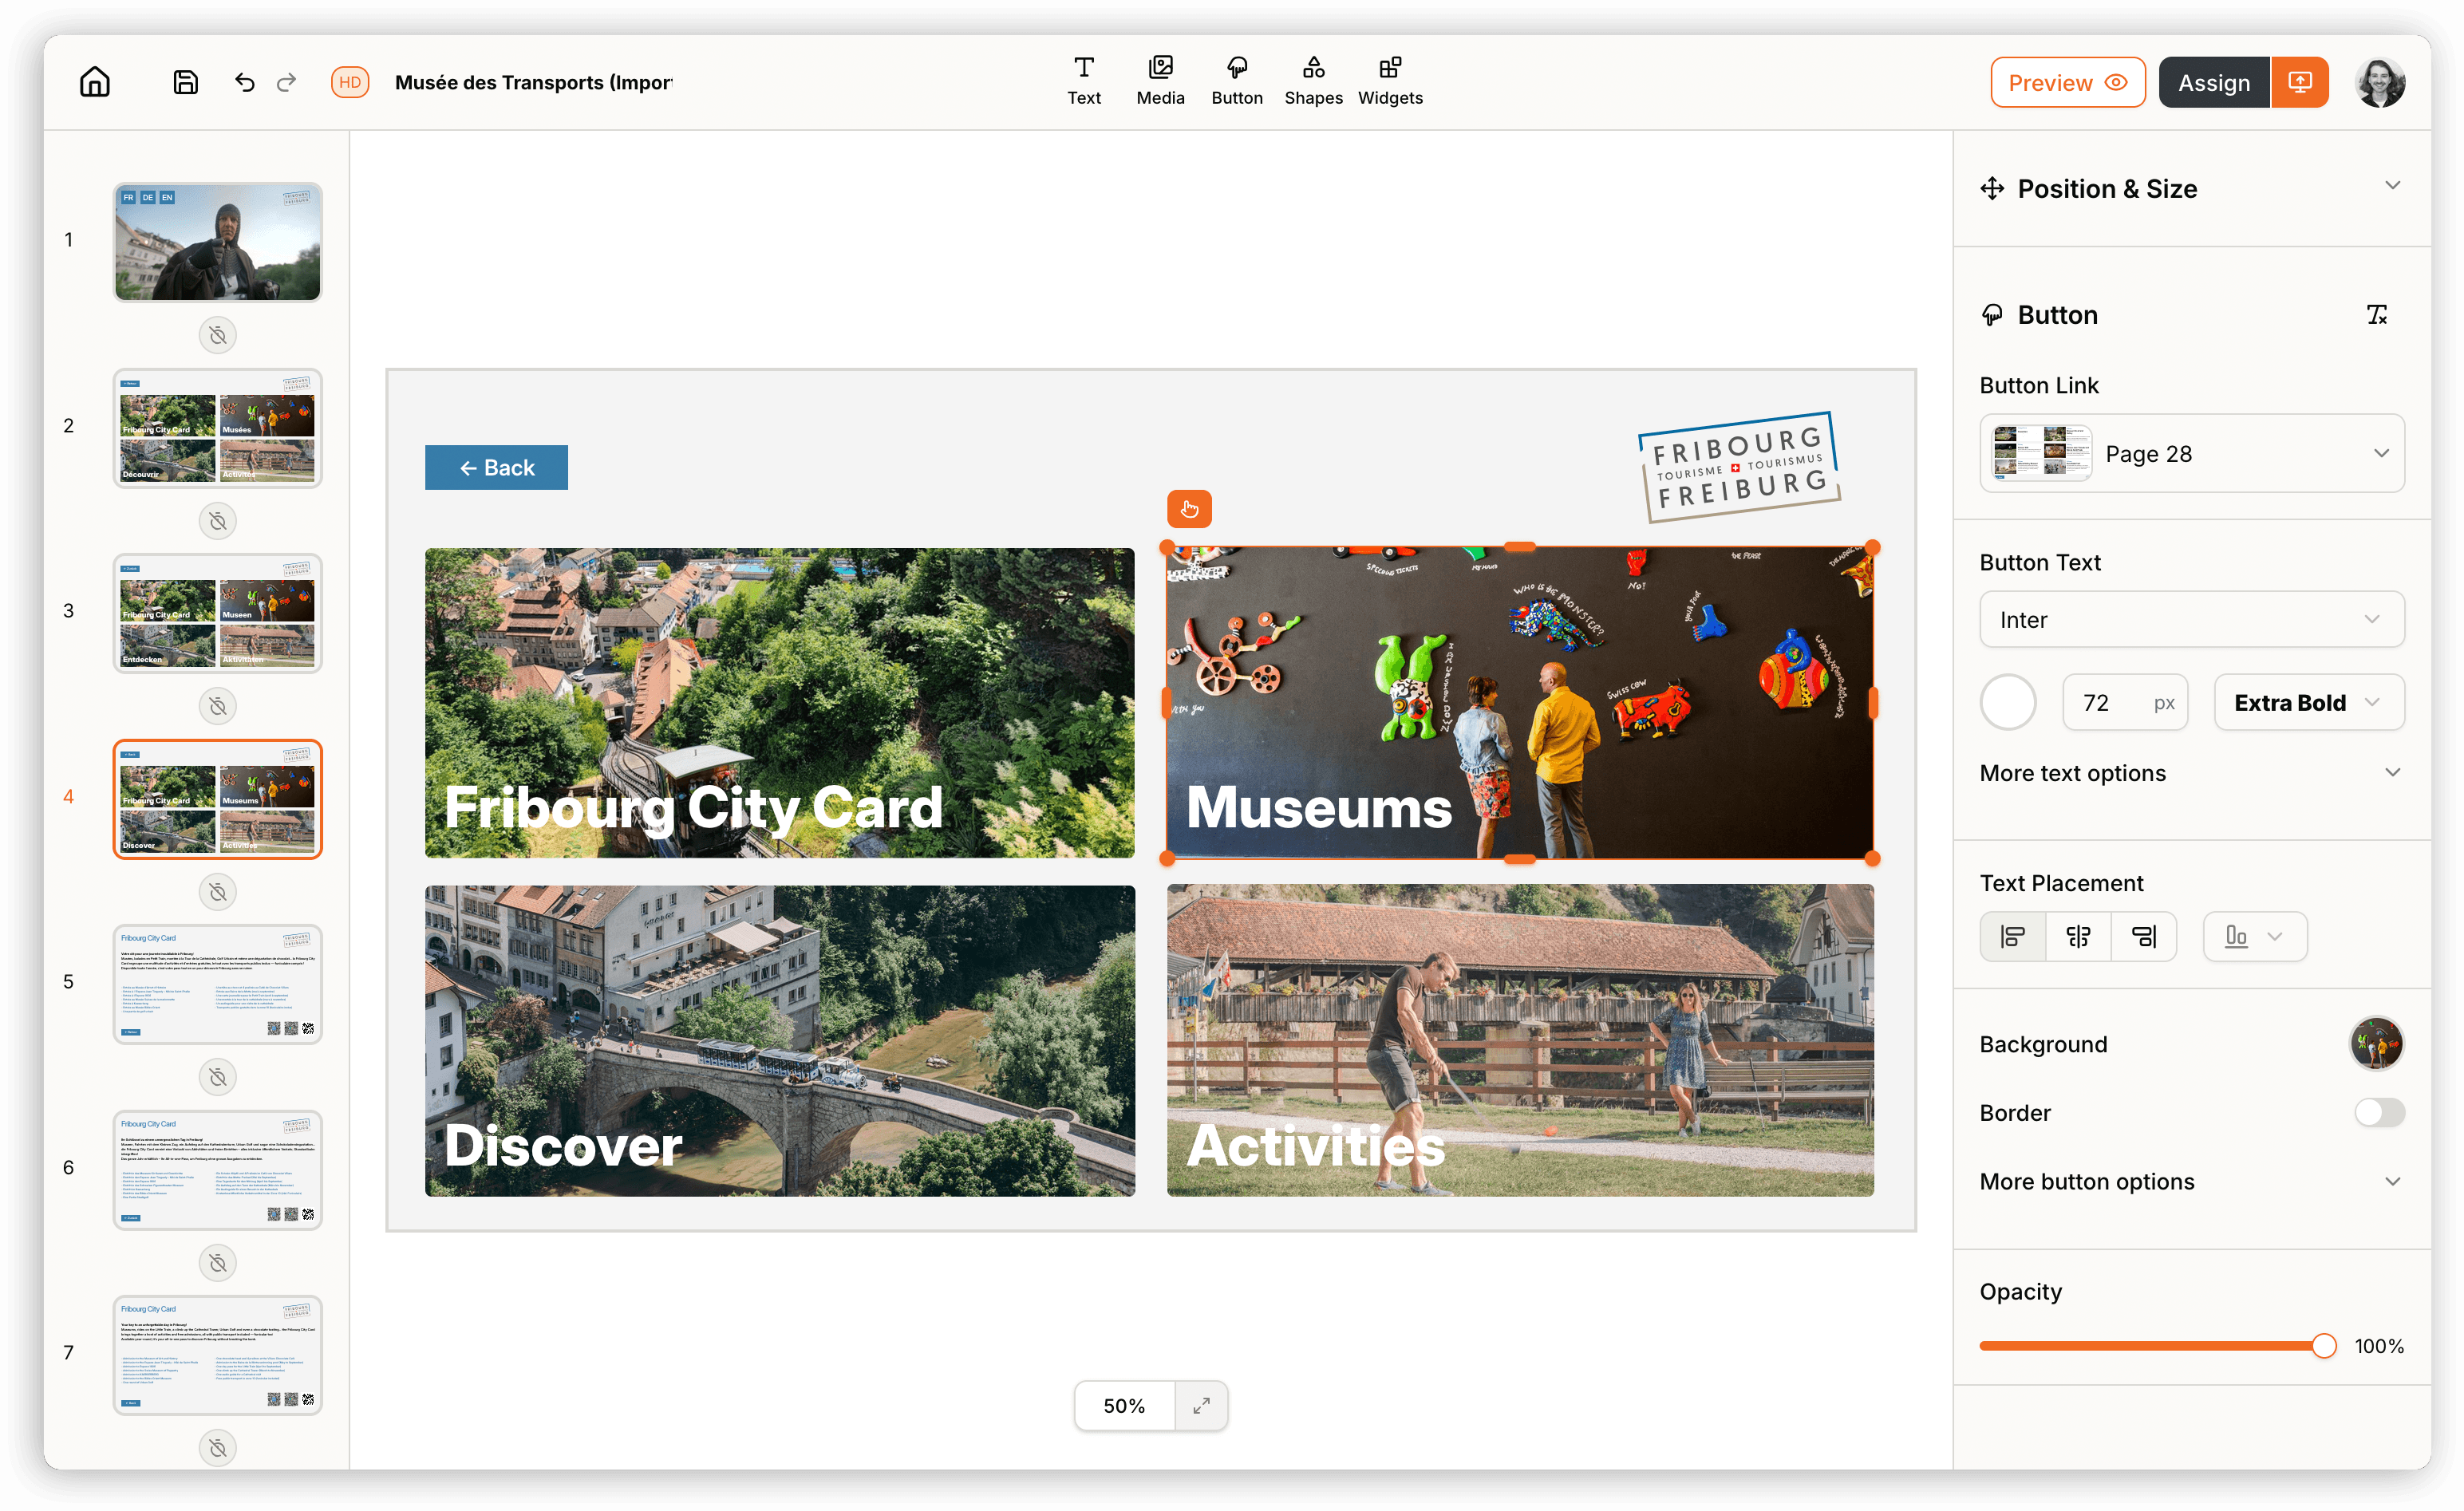The image size is (2464, 1511).
Task: Click the orange screen share button
Action: click(2300, 82)
